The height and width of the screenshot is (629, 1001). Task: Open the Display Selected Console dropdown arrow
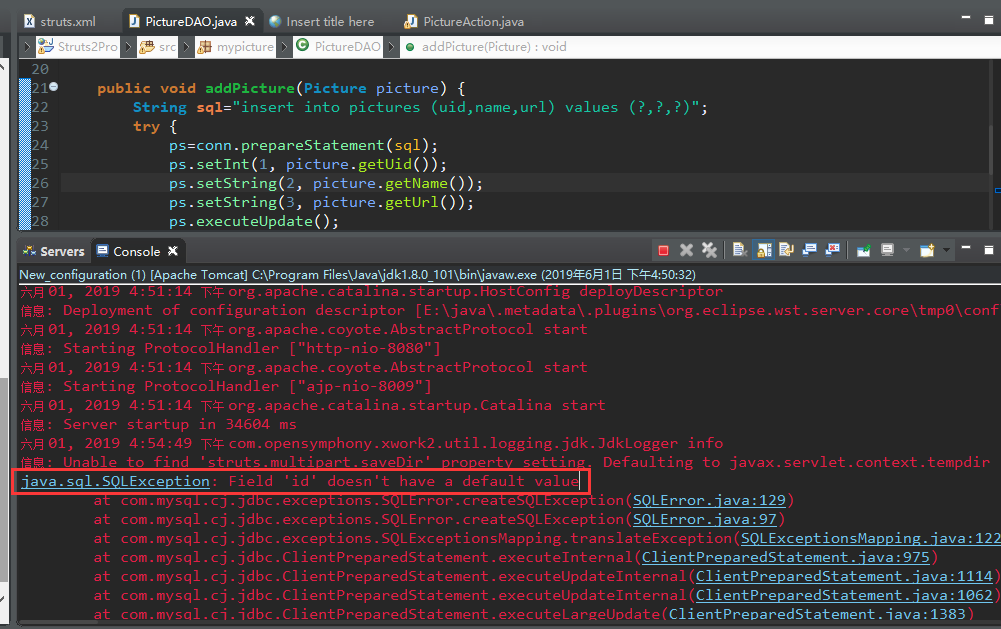click(905, 250)
